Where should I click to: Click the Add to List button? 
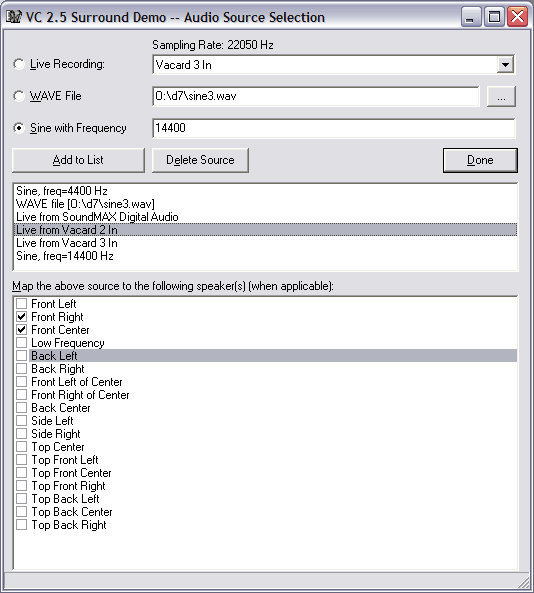tap(78, 160)
